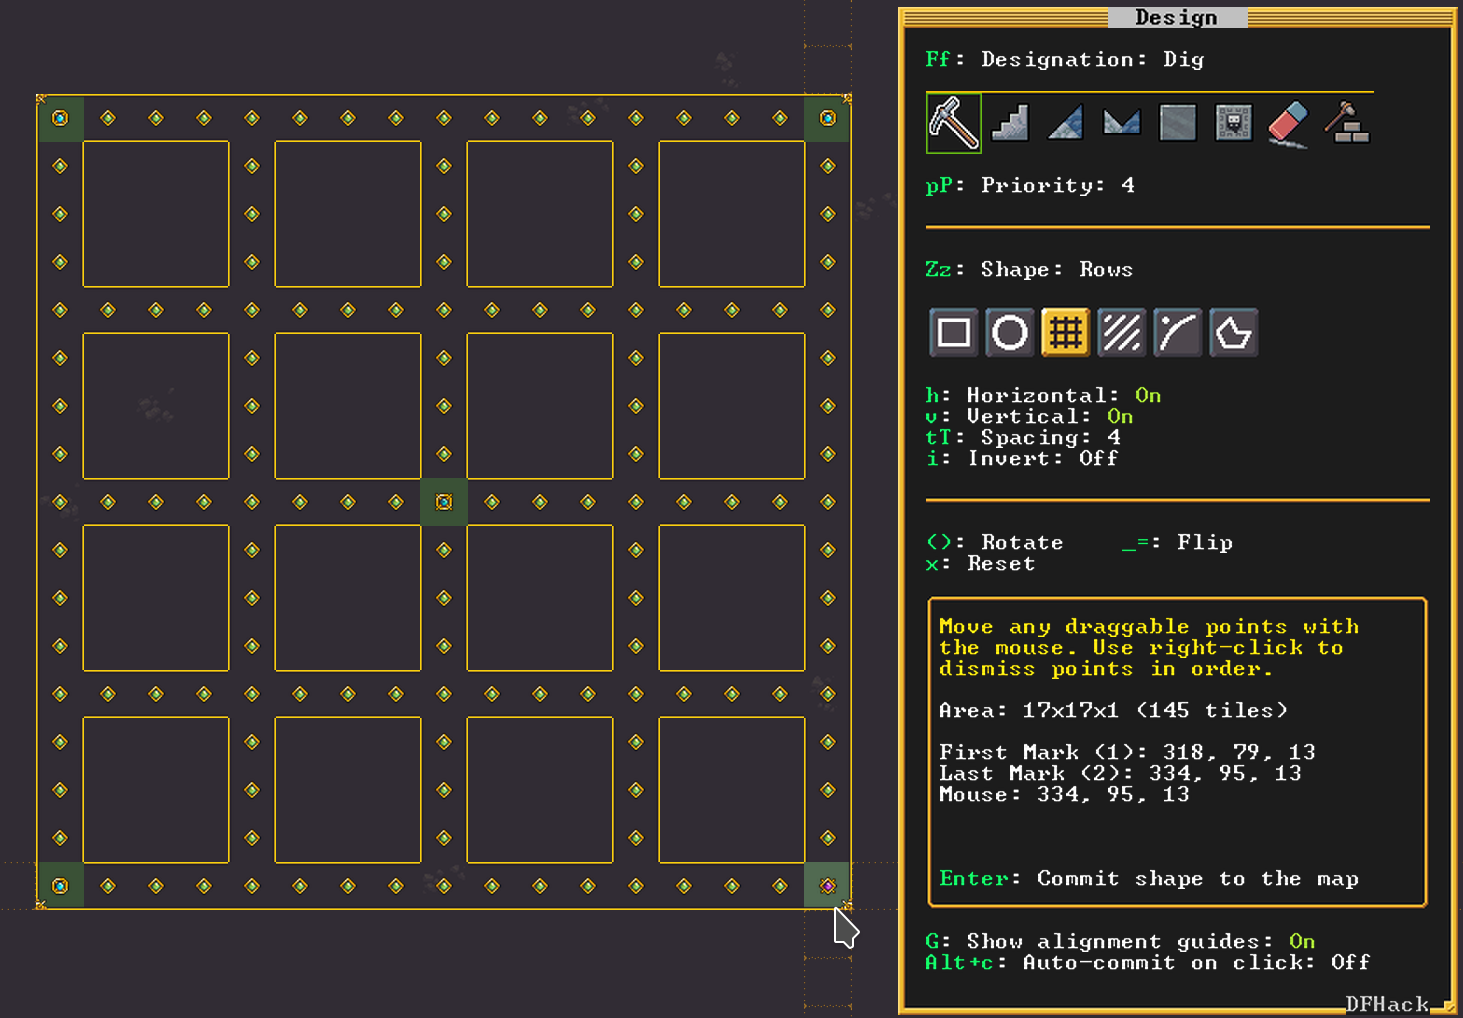Choose the Channel designation tool
The height and width of the screenshot is (1018, 1463).
pyautogui.click(x=1121, y=123)
